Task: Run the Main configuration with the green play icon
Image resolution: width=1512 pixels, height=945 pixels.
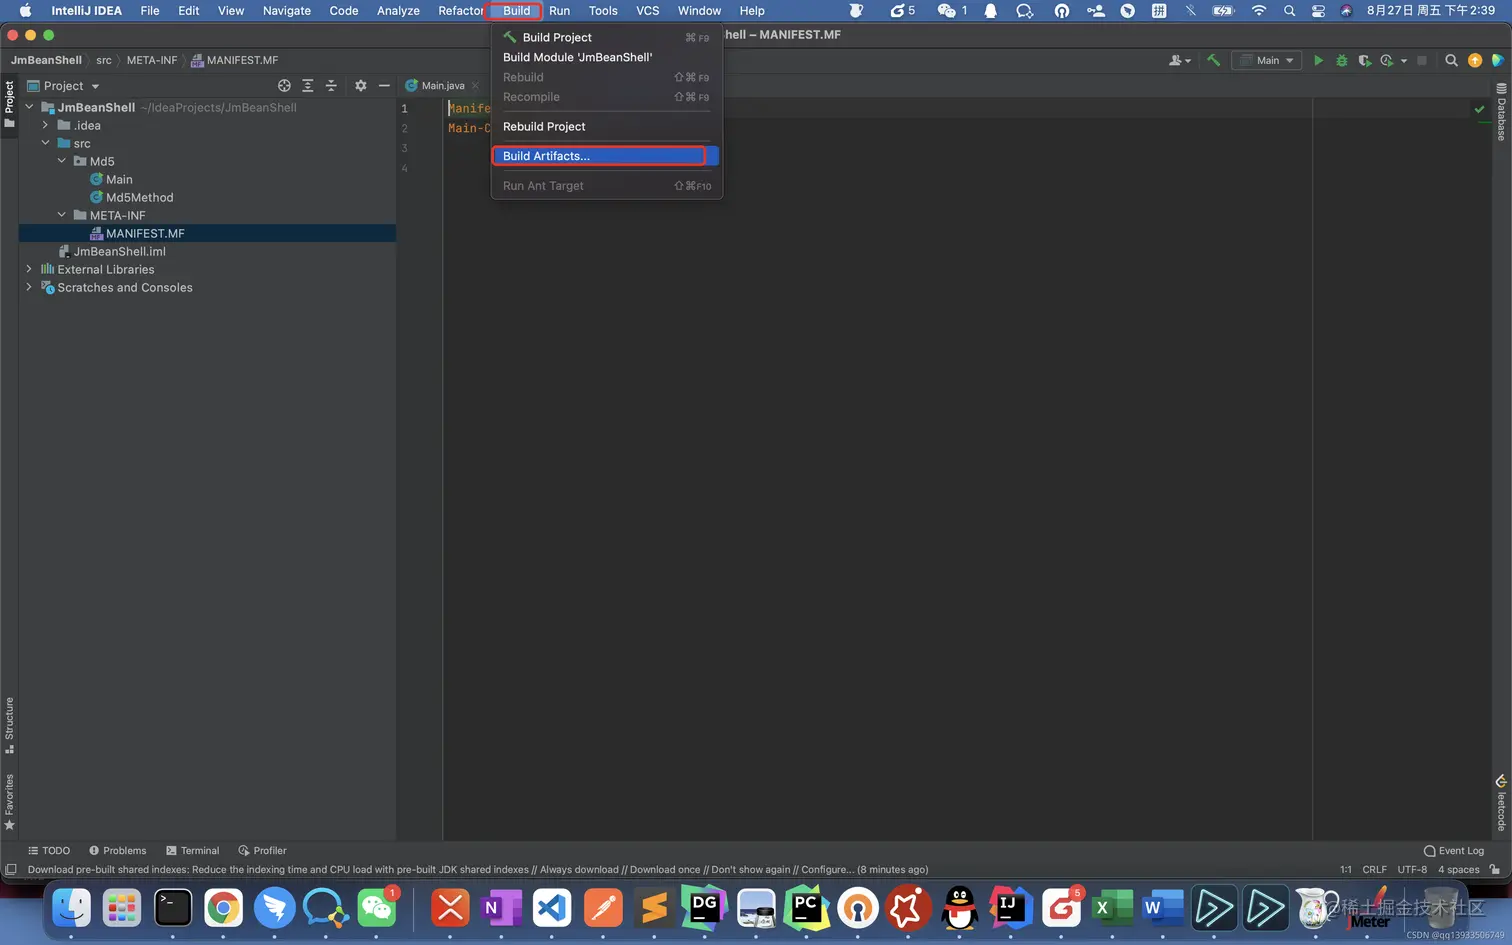Action: [x=1318, y=60]
